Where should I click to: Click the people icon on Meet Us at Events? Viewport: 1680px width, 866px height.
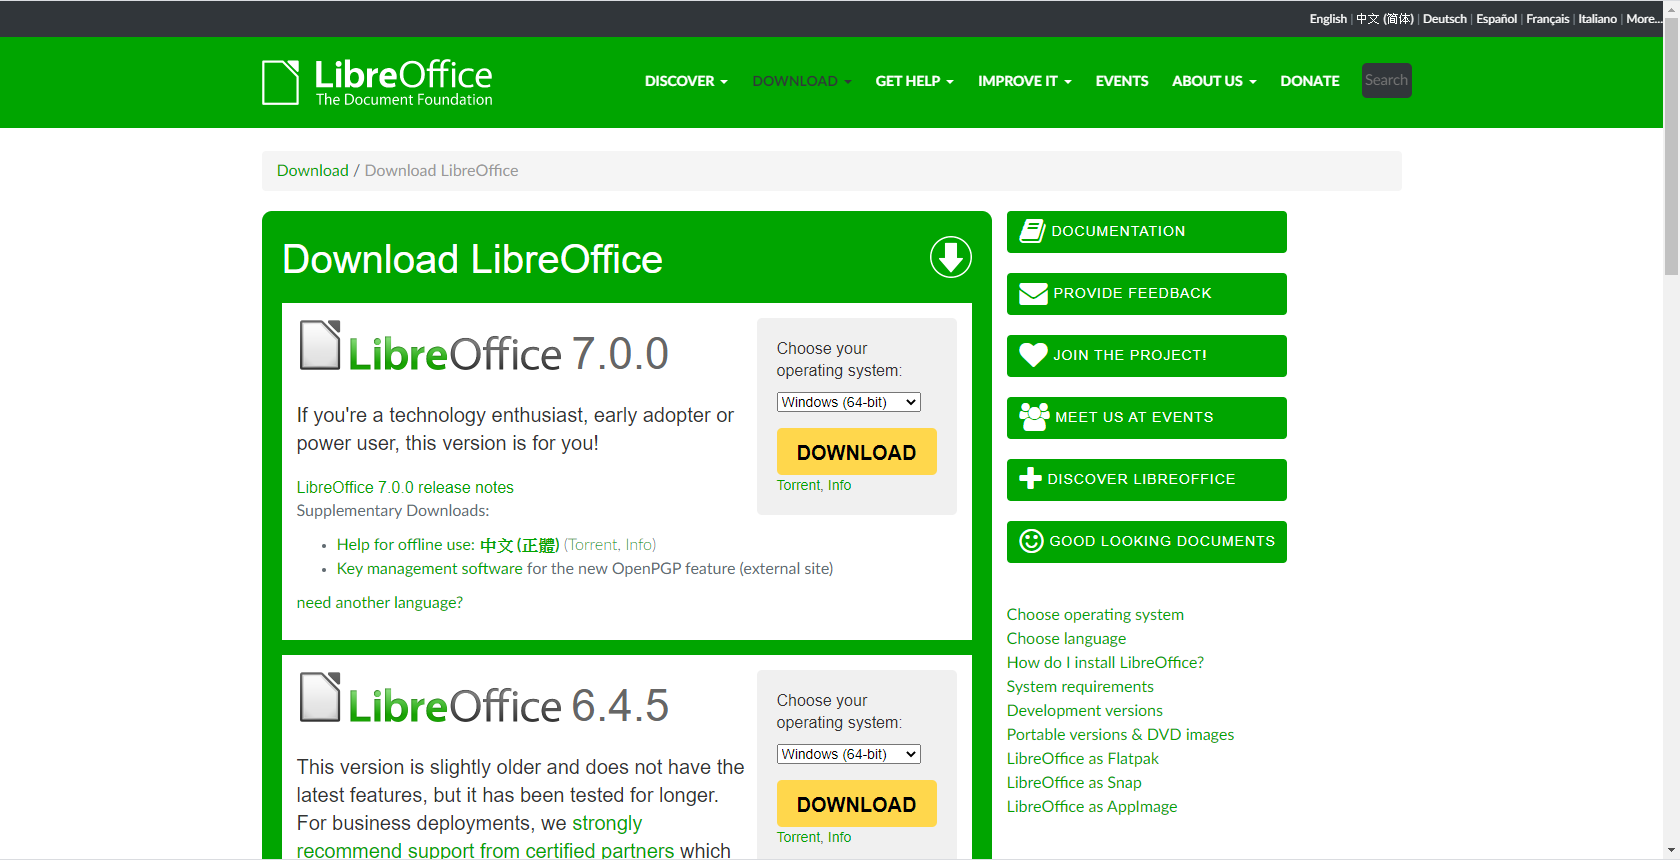pyautogui.click(x=1034, y=417)
